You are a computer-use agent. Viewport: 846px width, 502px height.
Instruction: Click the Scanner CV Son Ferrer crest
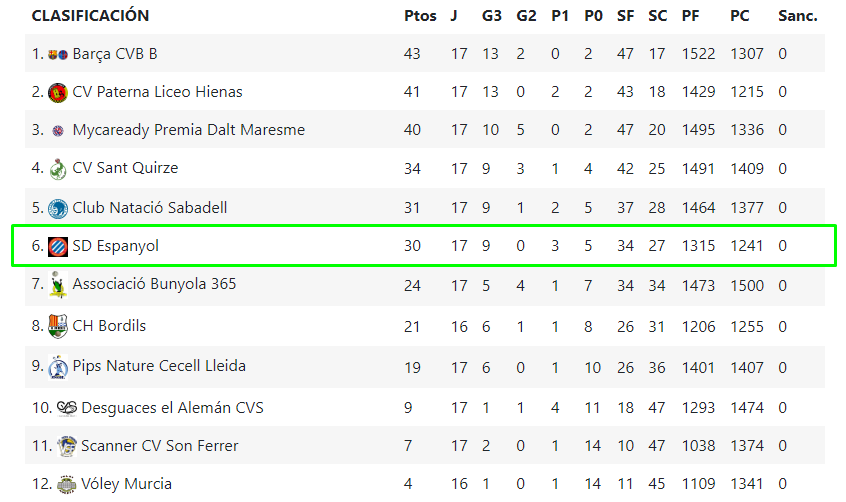(x=67, y=446)
